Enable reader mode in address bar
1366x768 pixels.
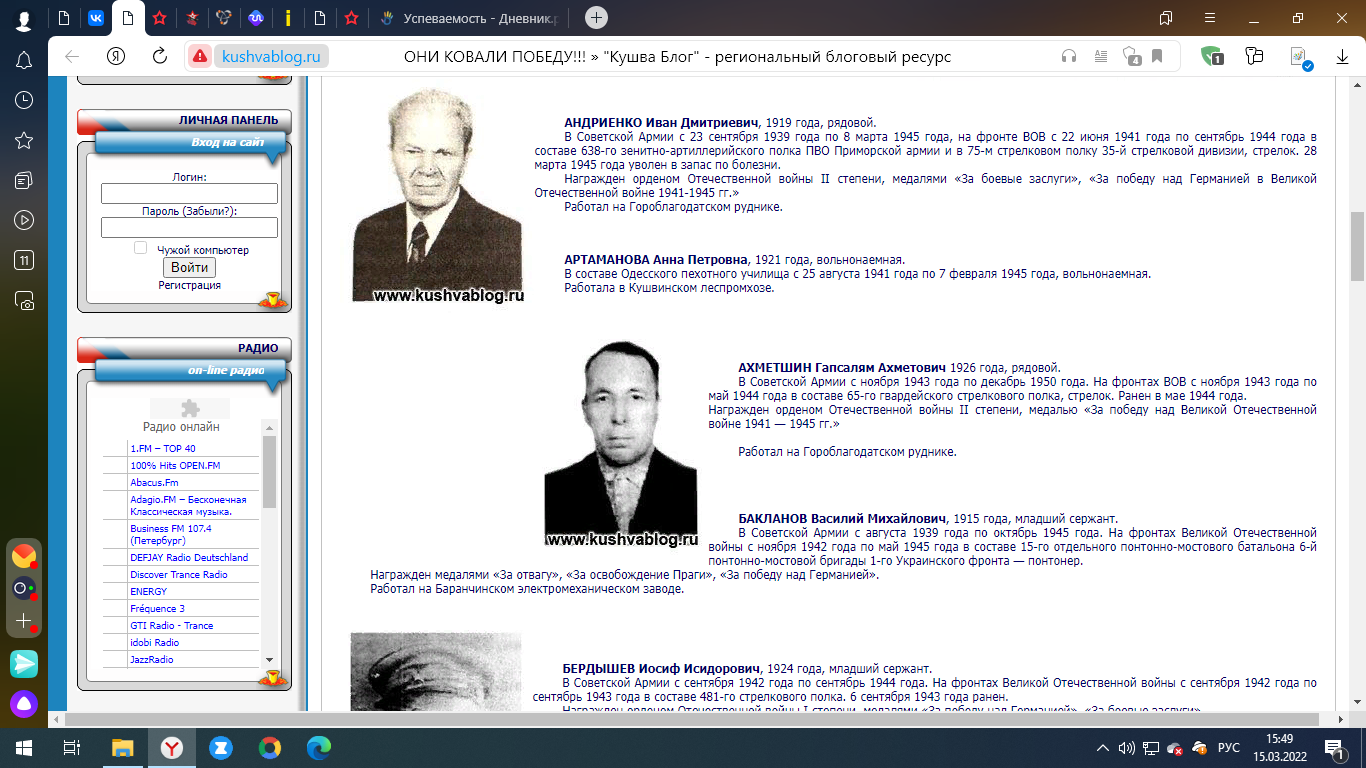[x=1101, y=57]
